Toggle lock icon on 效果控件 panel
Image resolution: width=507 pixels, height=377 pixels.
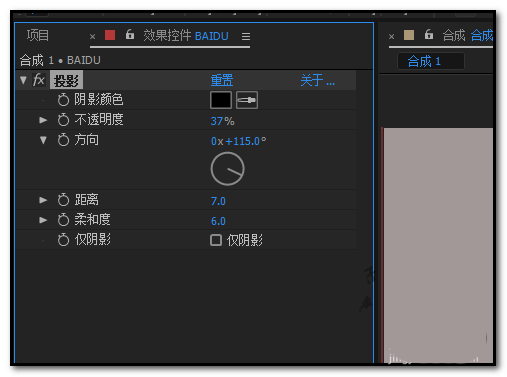tap(130, 34)
